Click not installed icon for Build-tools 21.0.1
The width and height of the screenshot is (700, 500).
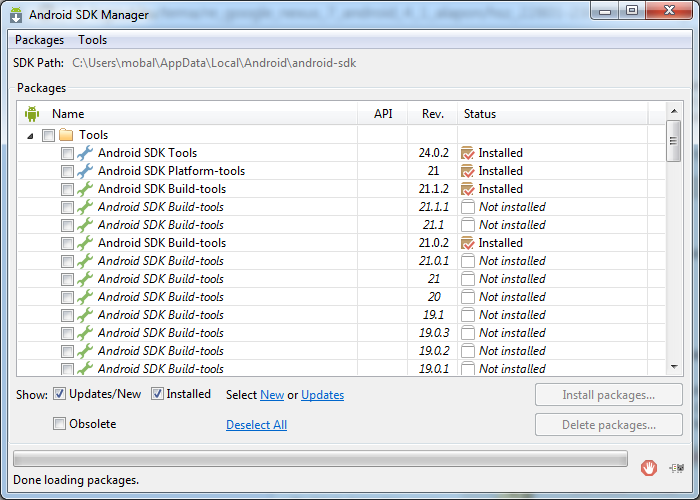[x=467, y=261]
